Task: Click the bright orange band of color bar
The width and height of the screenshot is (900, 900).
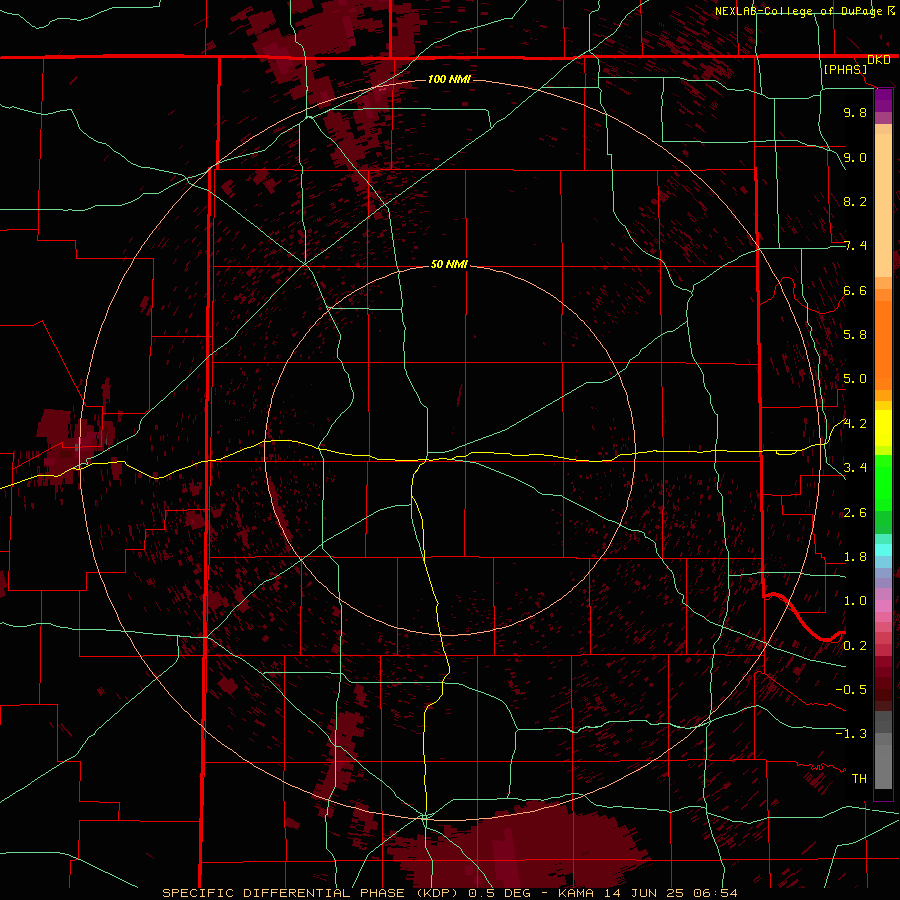Action: click(883, 344)
